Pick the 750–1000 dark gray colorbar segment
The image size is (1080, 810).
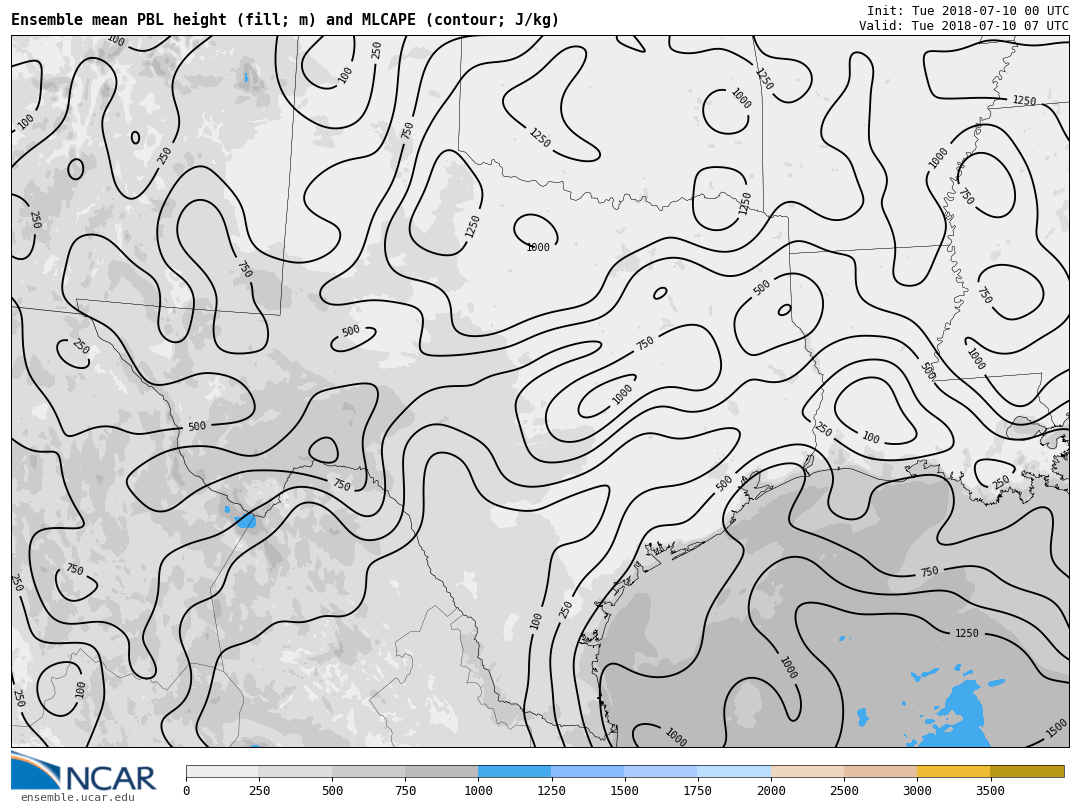[442, 771]
